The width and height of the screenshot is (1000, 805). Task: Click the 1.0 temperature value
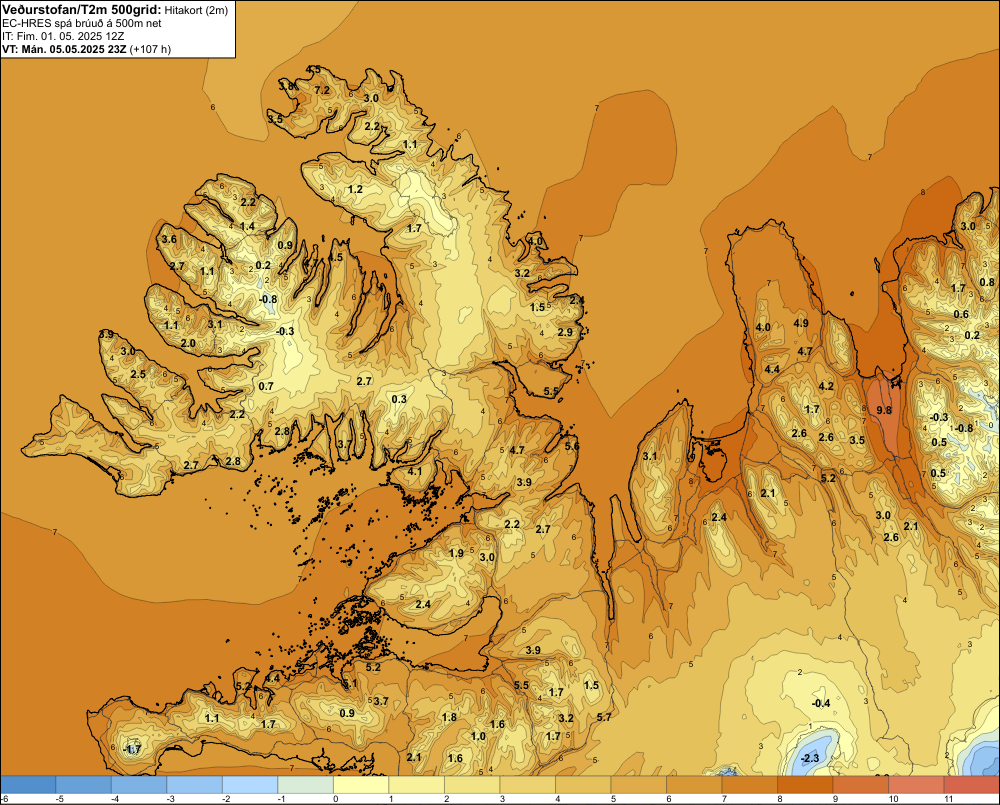pyautogui.click(x=478, y=736)
